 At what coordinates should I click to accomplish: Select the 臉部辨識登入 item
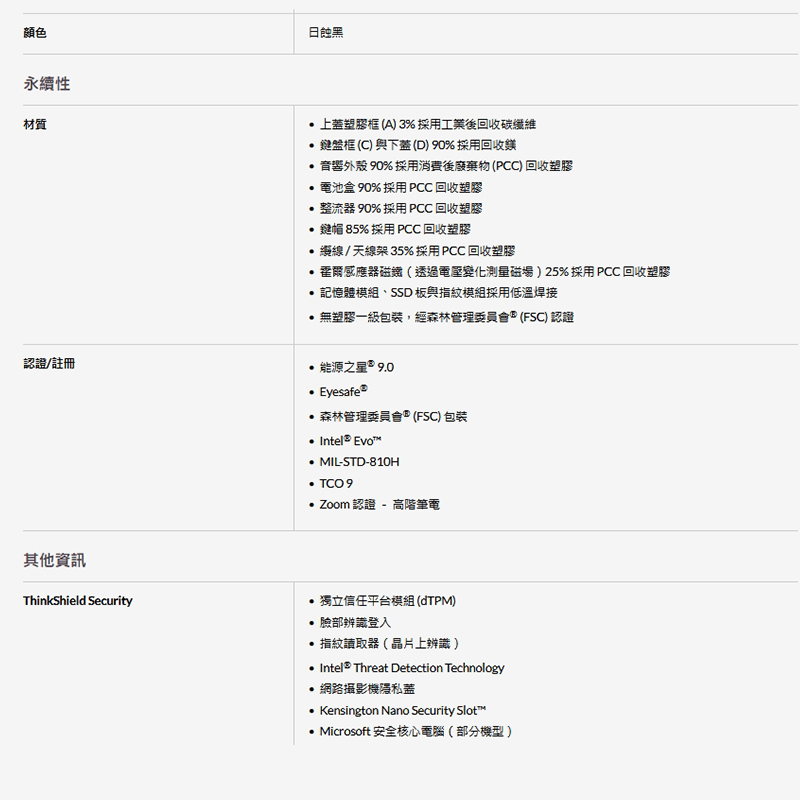pyautogui.click(x=355, y=622)
